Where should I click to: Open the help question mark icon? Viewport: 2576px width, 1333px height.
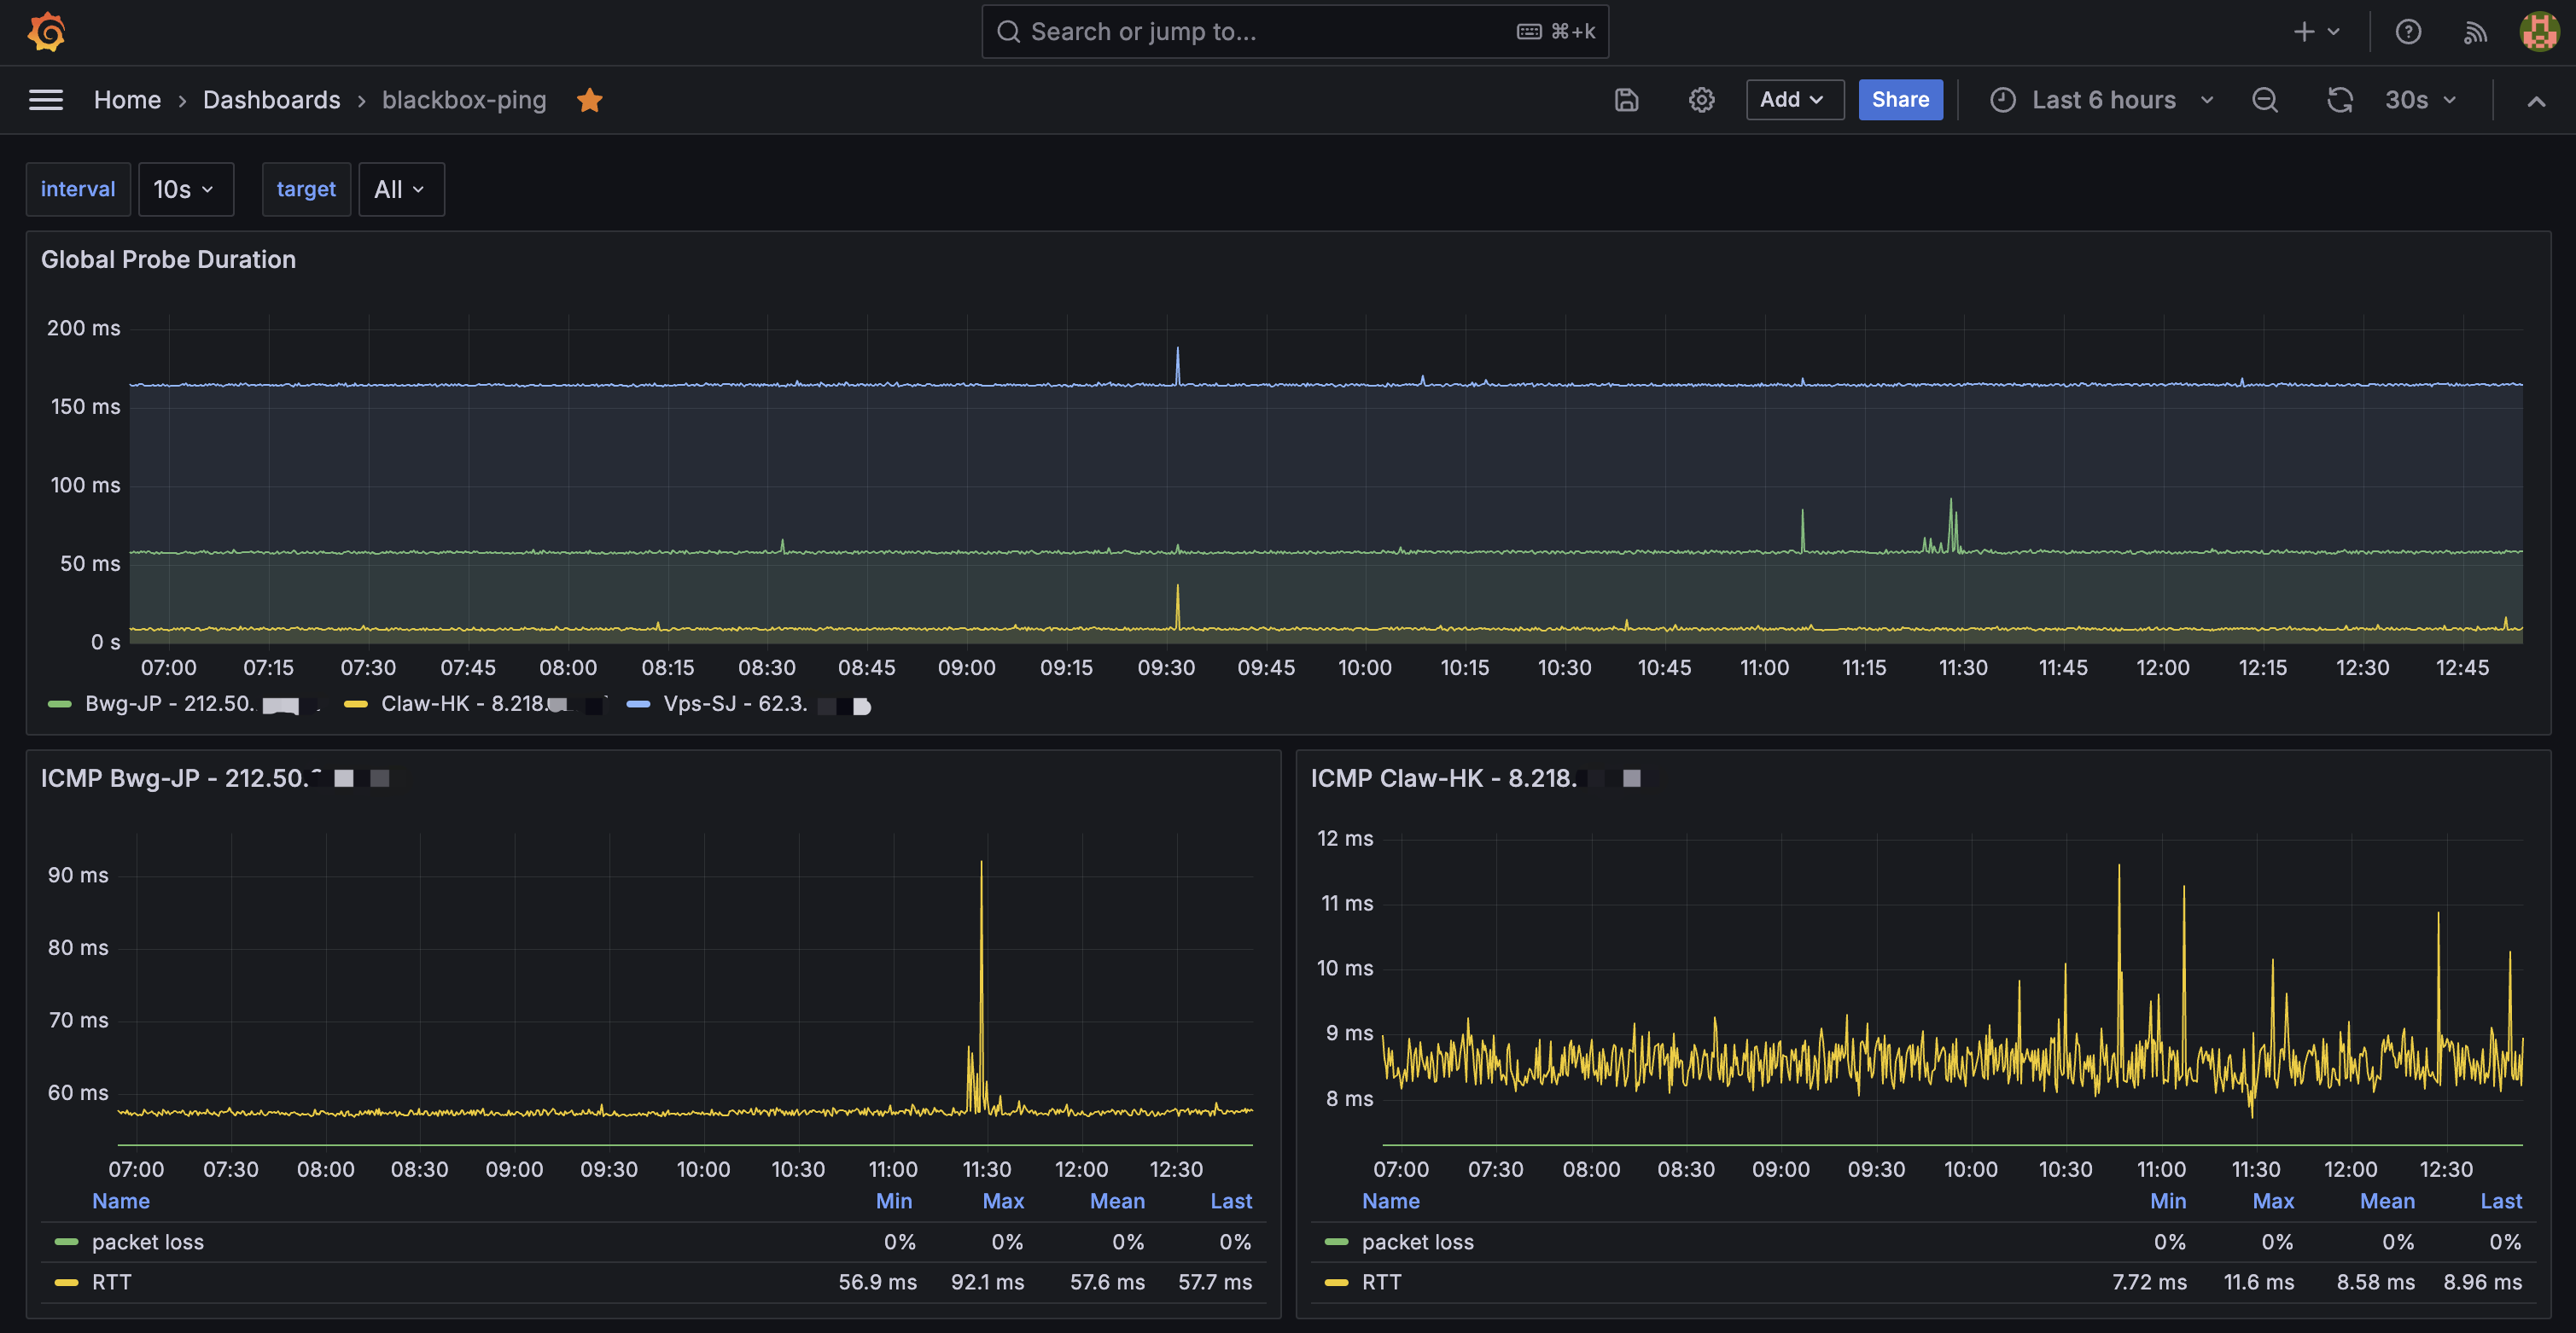coord(2408,32)
